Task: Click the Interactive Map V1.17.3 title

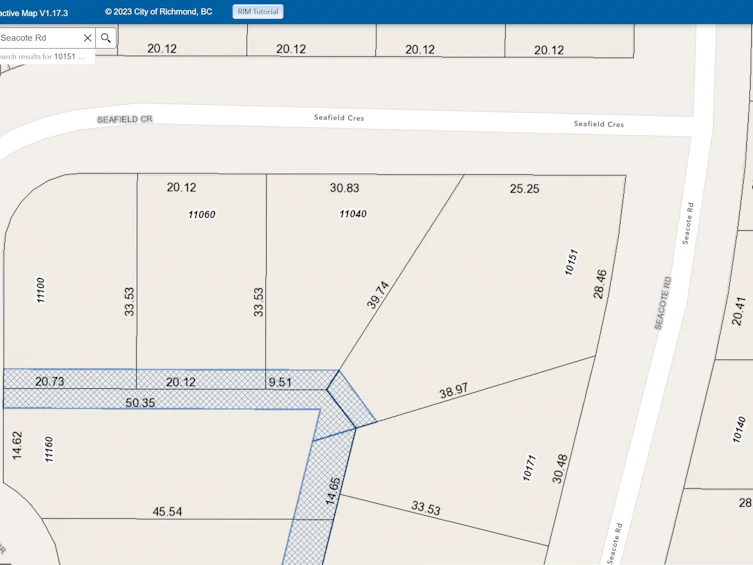Action: (34, 13)
